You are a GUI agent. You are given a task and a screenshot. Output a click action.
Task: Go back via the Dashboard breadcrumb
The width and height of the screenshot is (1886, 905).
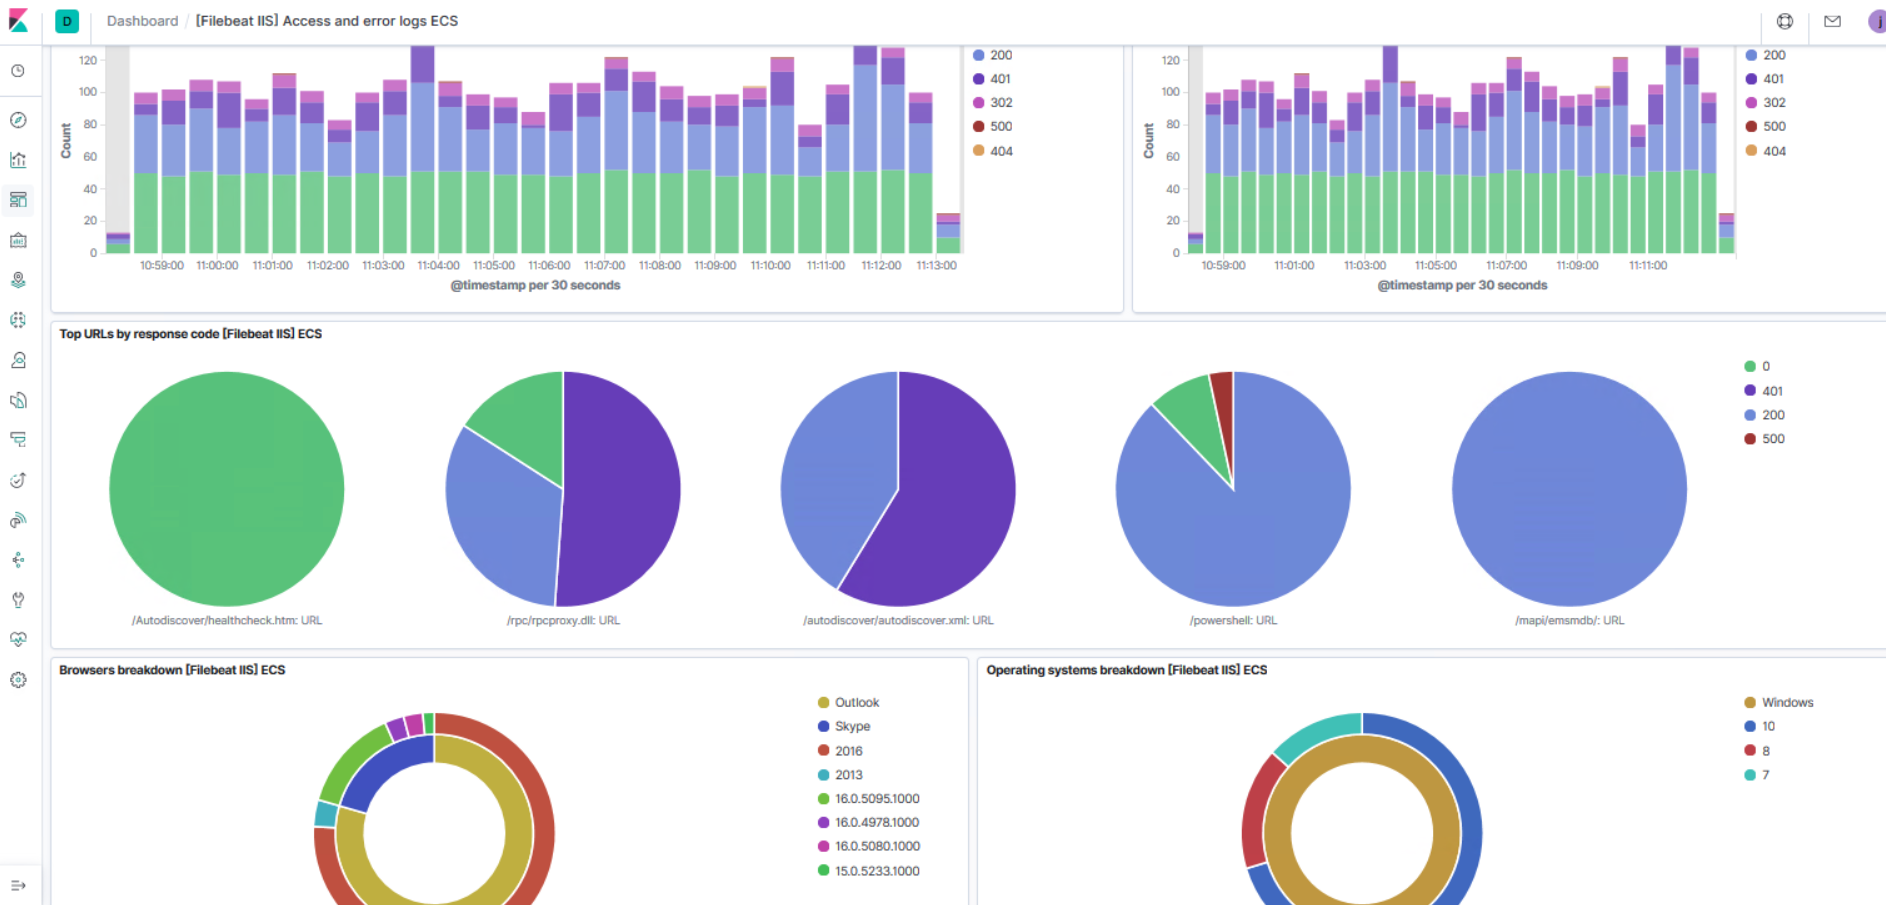(142, 21)
